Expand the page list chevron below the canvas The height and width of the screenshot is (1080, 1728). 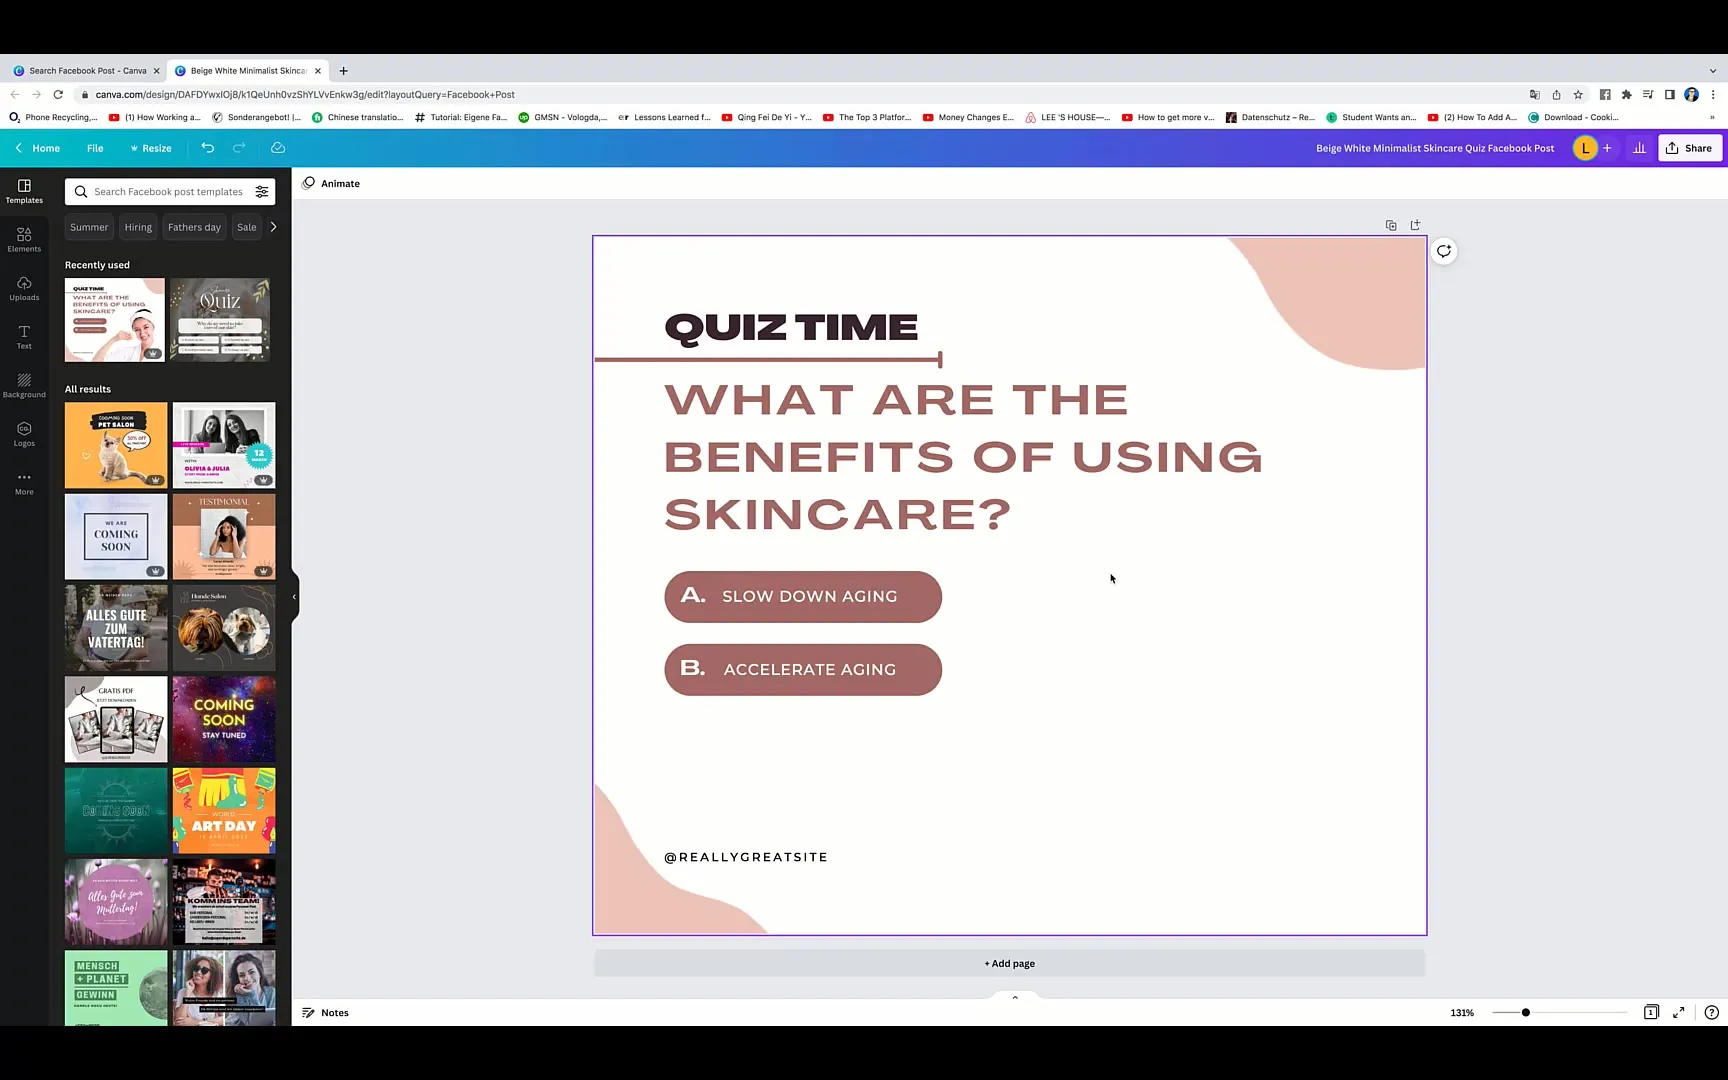[x=1015, y=997]
